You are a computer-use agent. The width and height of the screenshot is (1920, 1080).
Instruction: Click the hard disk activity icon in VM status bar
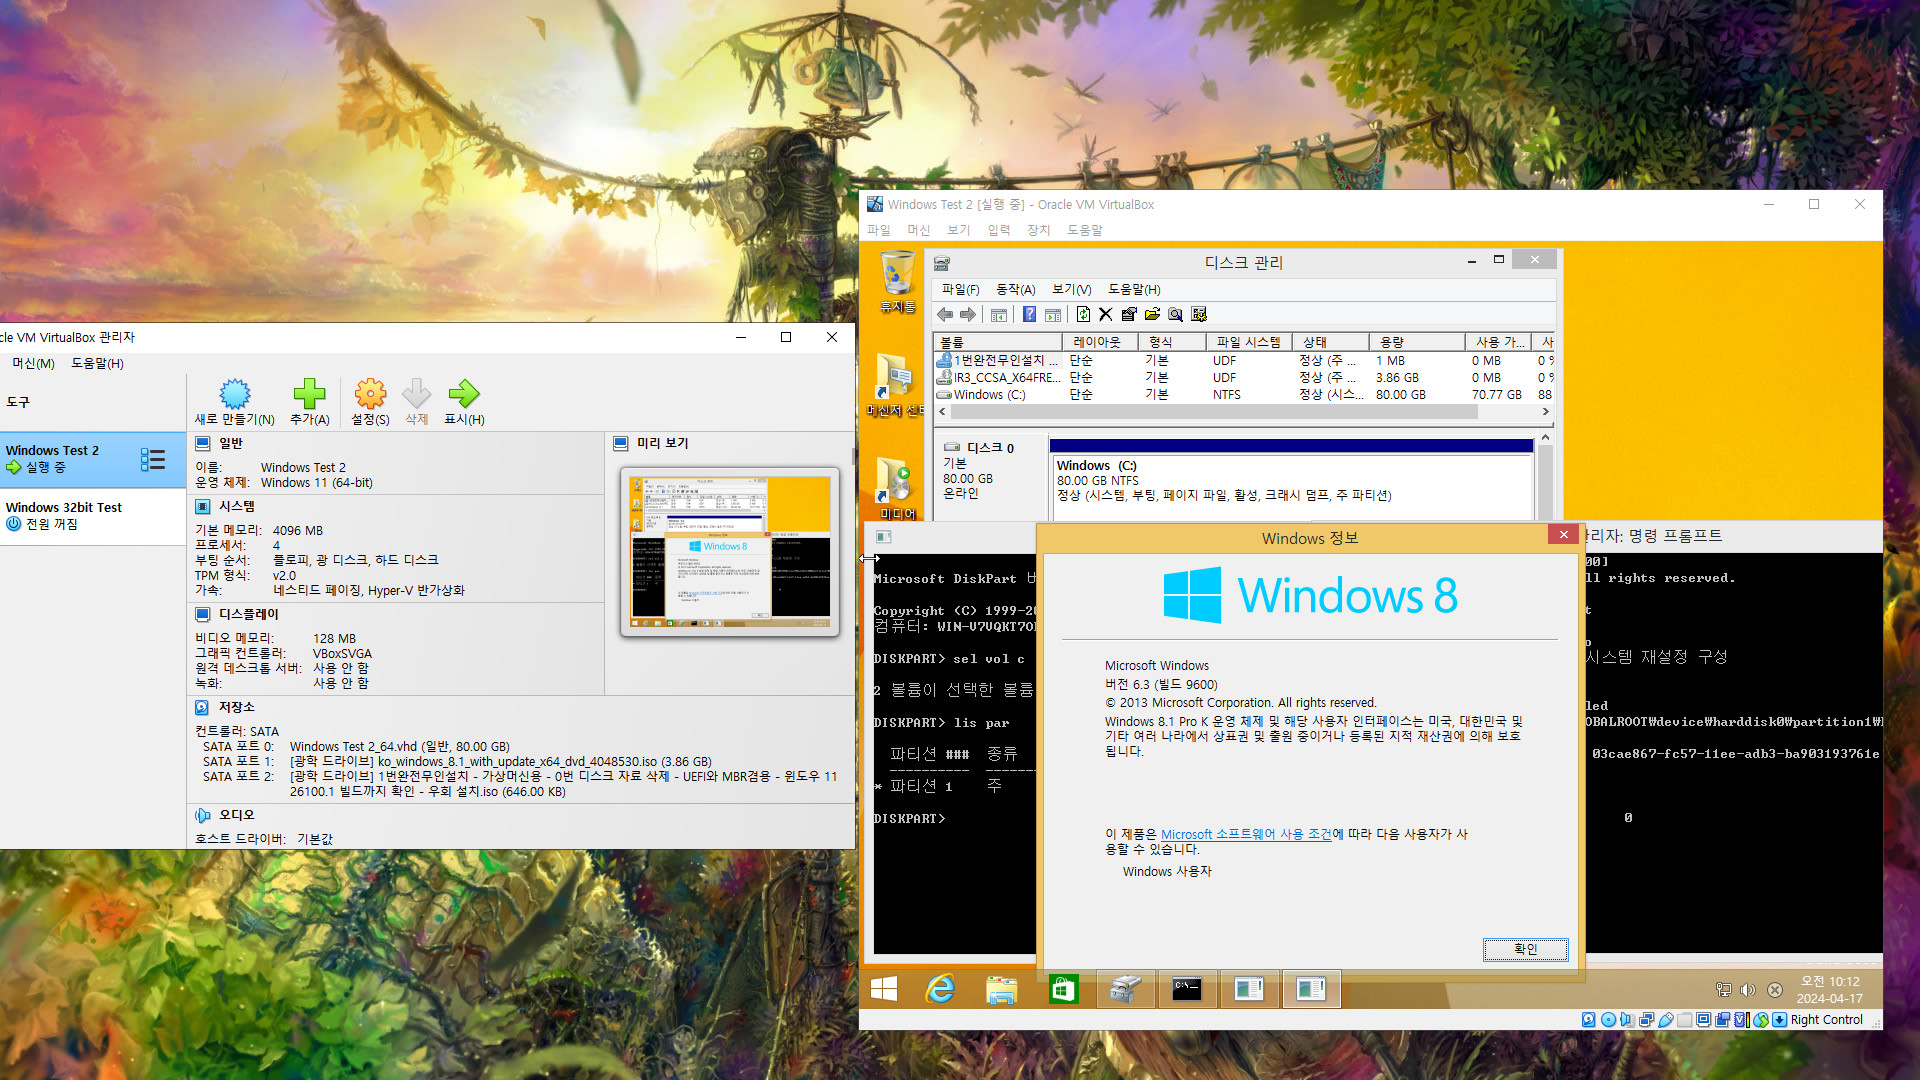pyautogui.click(x=1588, y=1020)
